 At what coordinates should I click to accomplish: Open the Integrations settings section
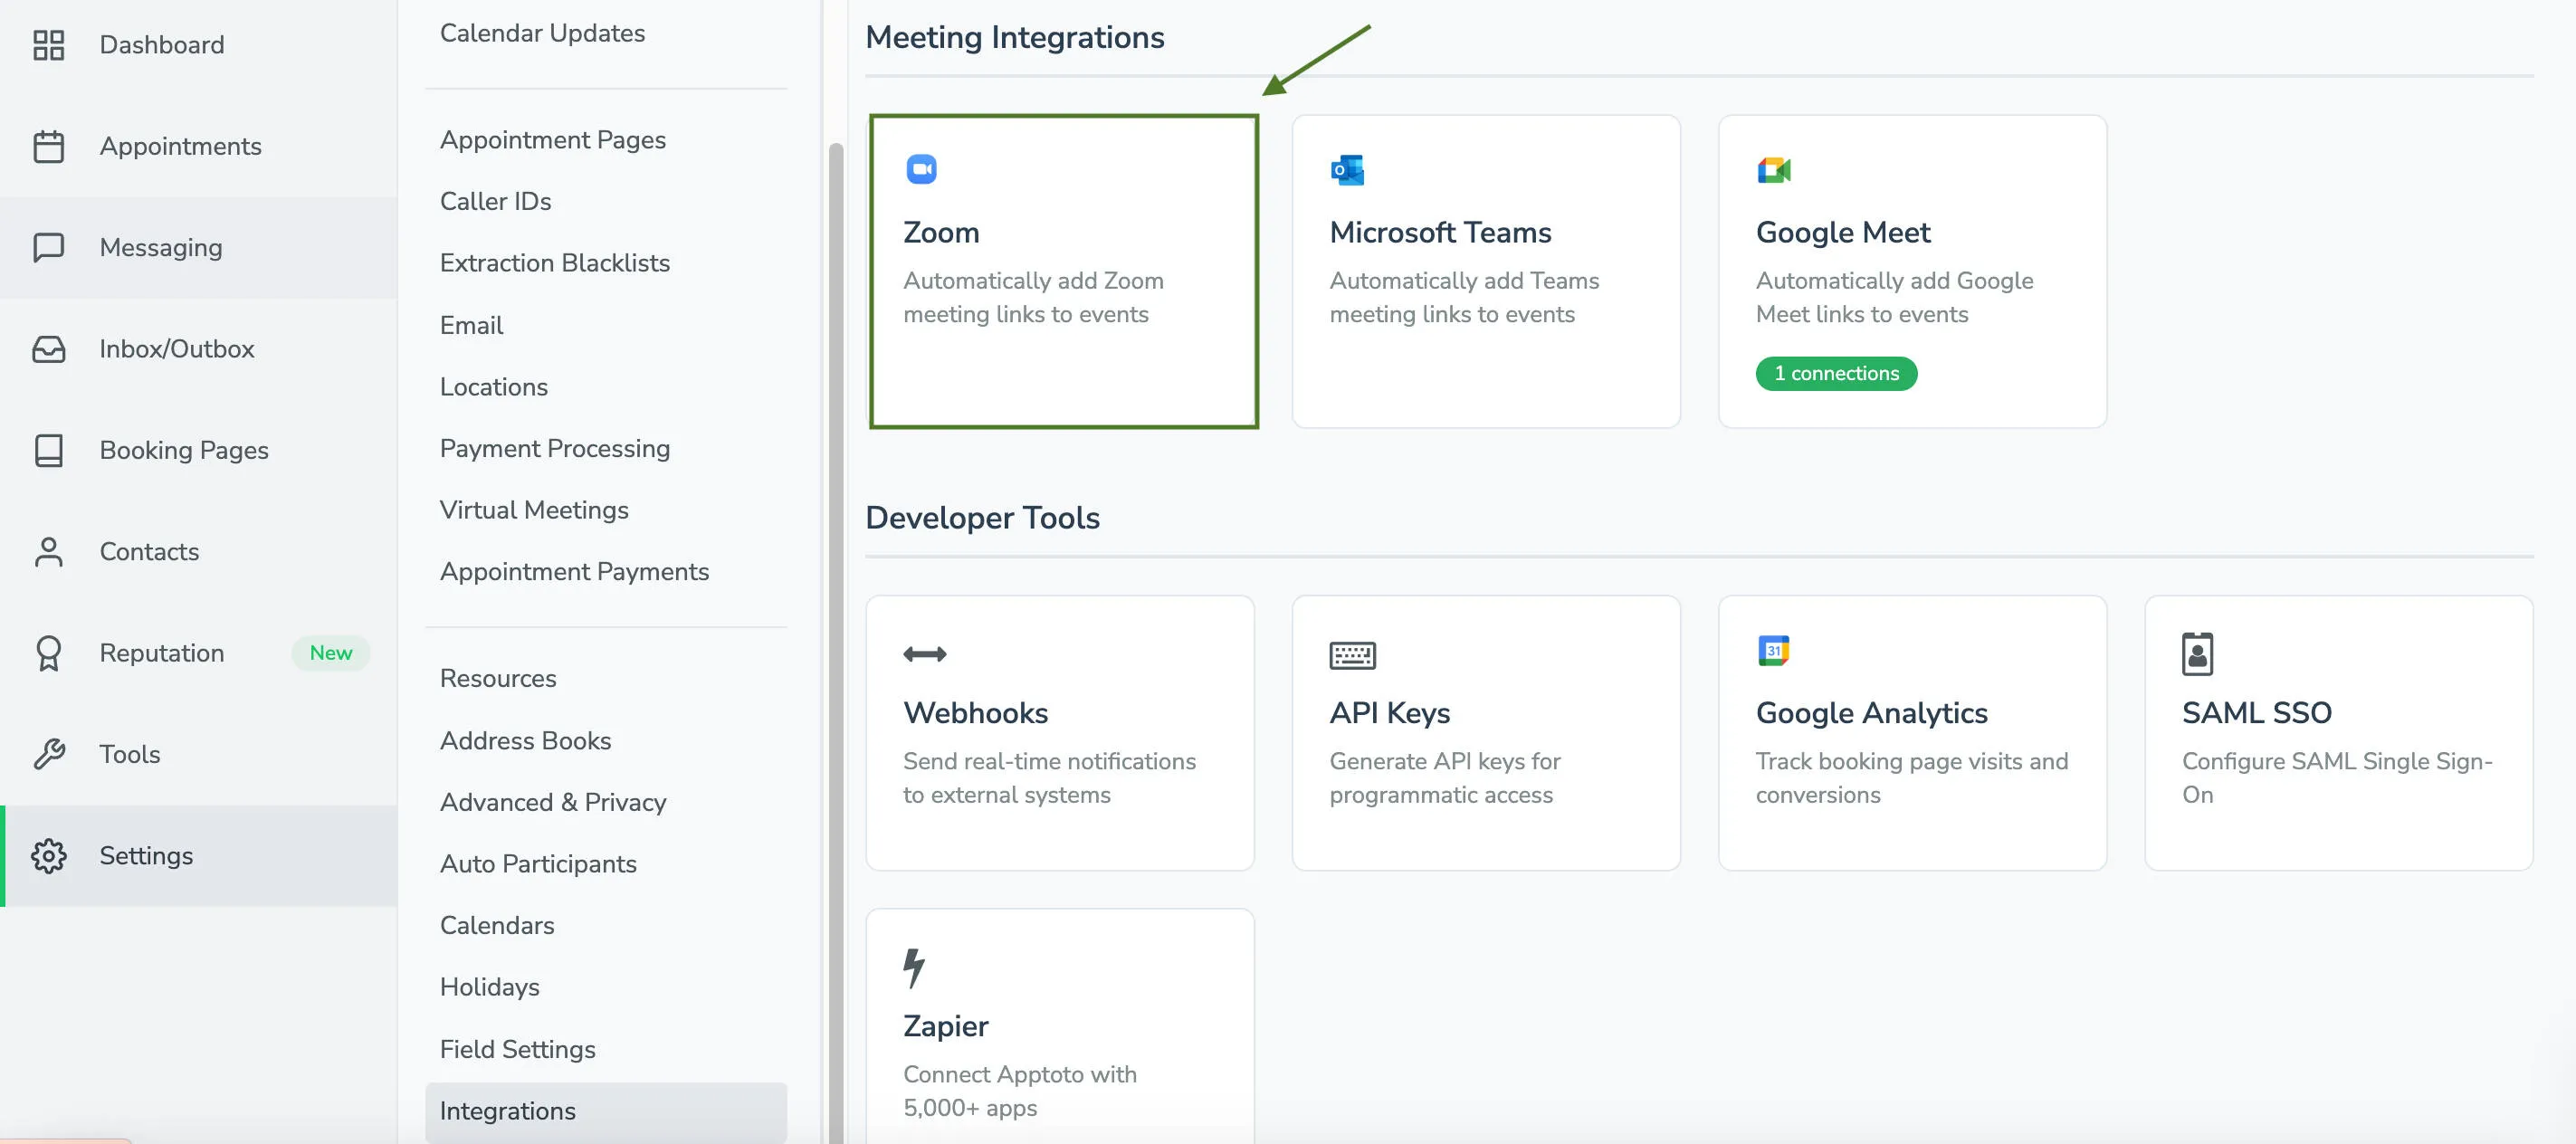point(507,1110)
